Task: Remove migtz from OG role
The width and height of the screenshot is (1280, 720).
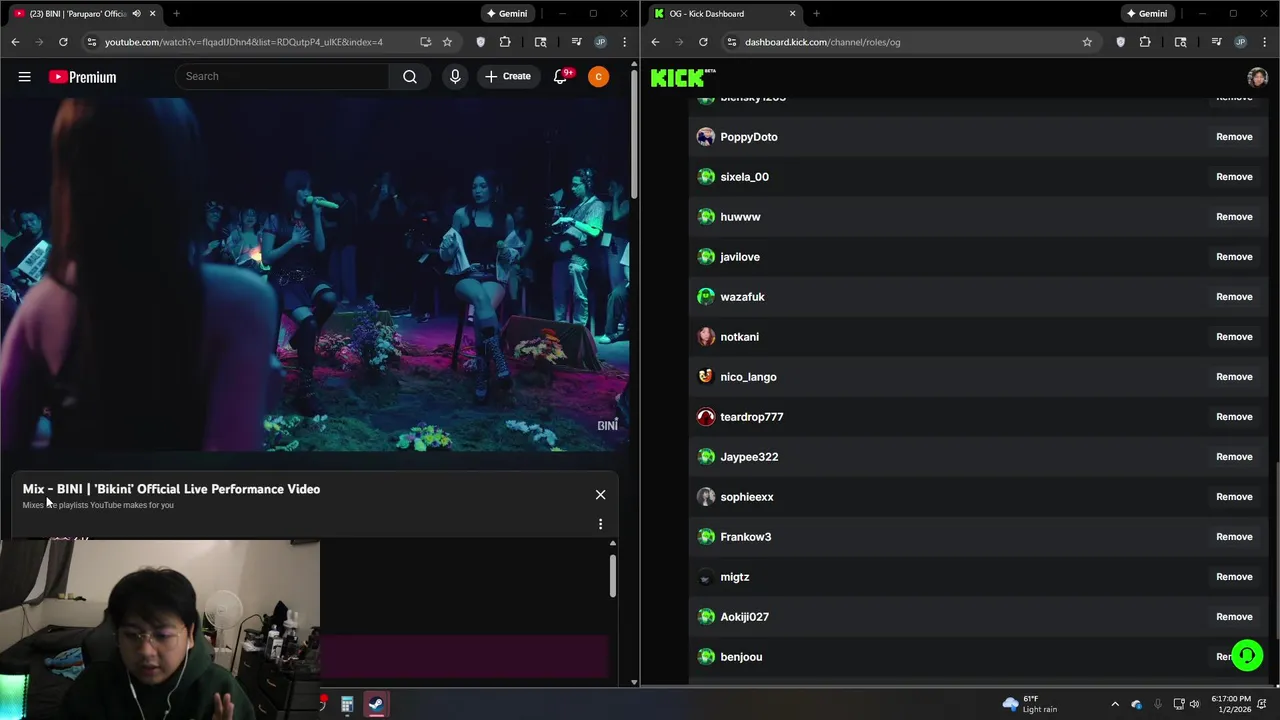Action: pos(1234,577)
